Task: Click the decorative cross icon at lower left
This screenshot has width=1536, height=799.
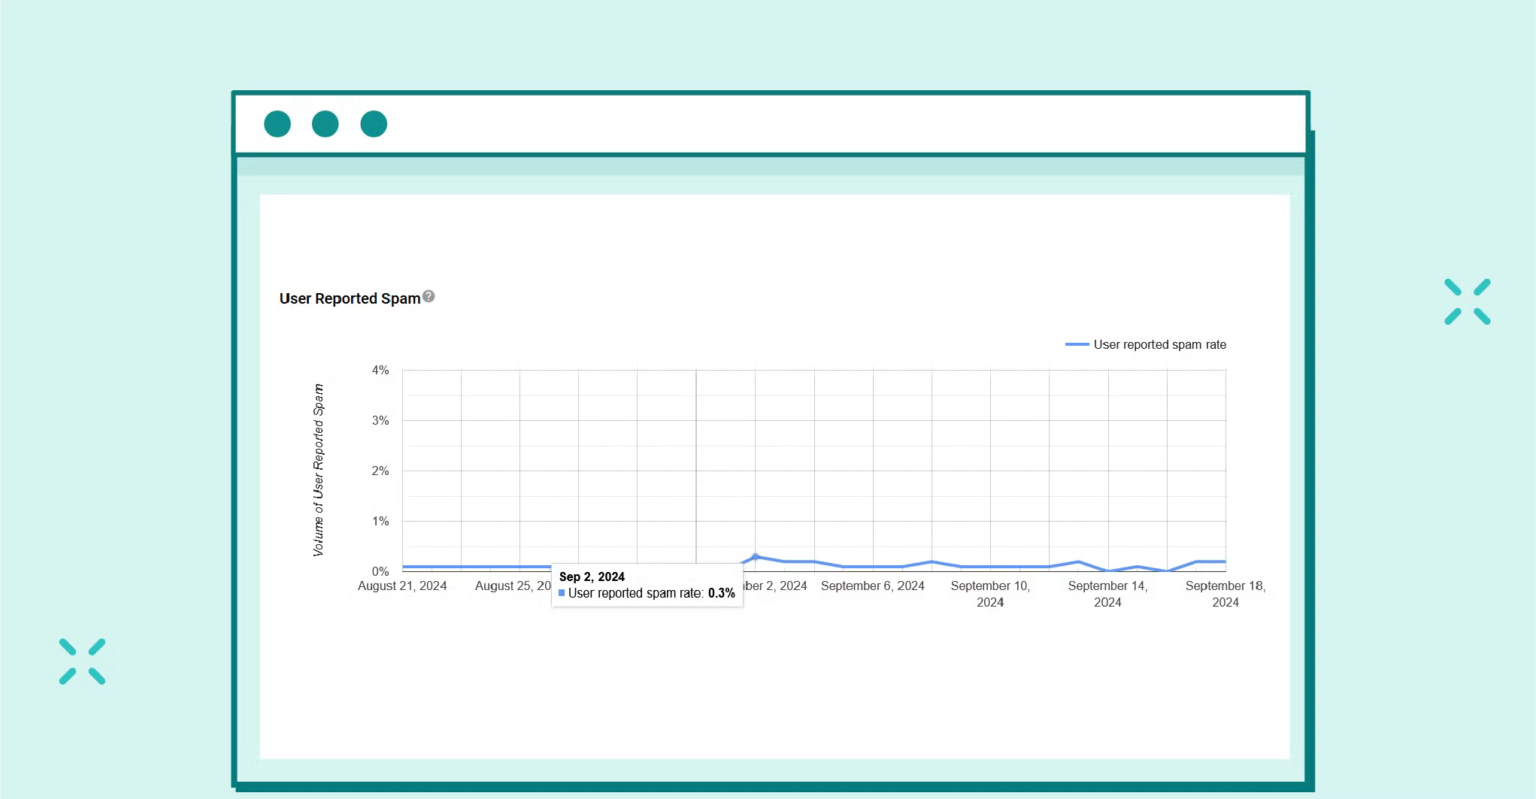Action: tap(82, 661)
